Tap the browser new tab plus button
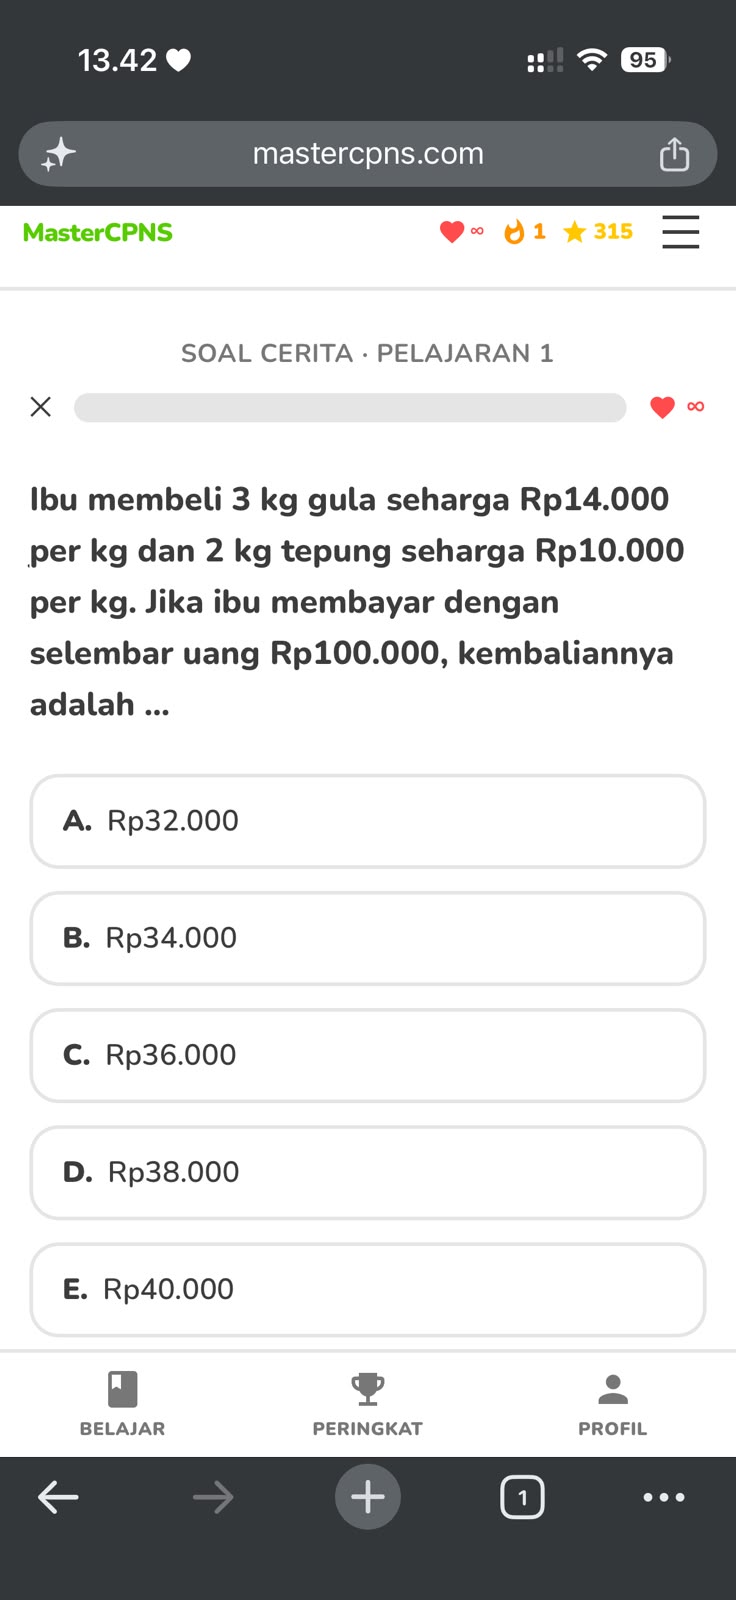Screen dimensions: 736x1600 [x=368, y=1497]
